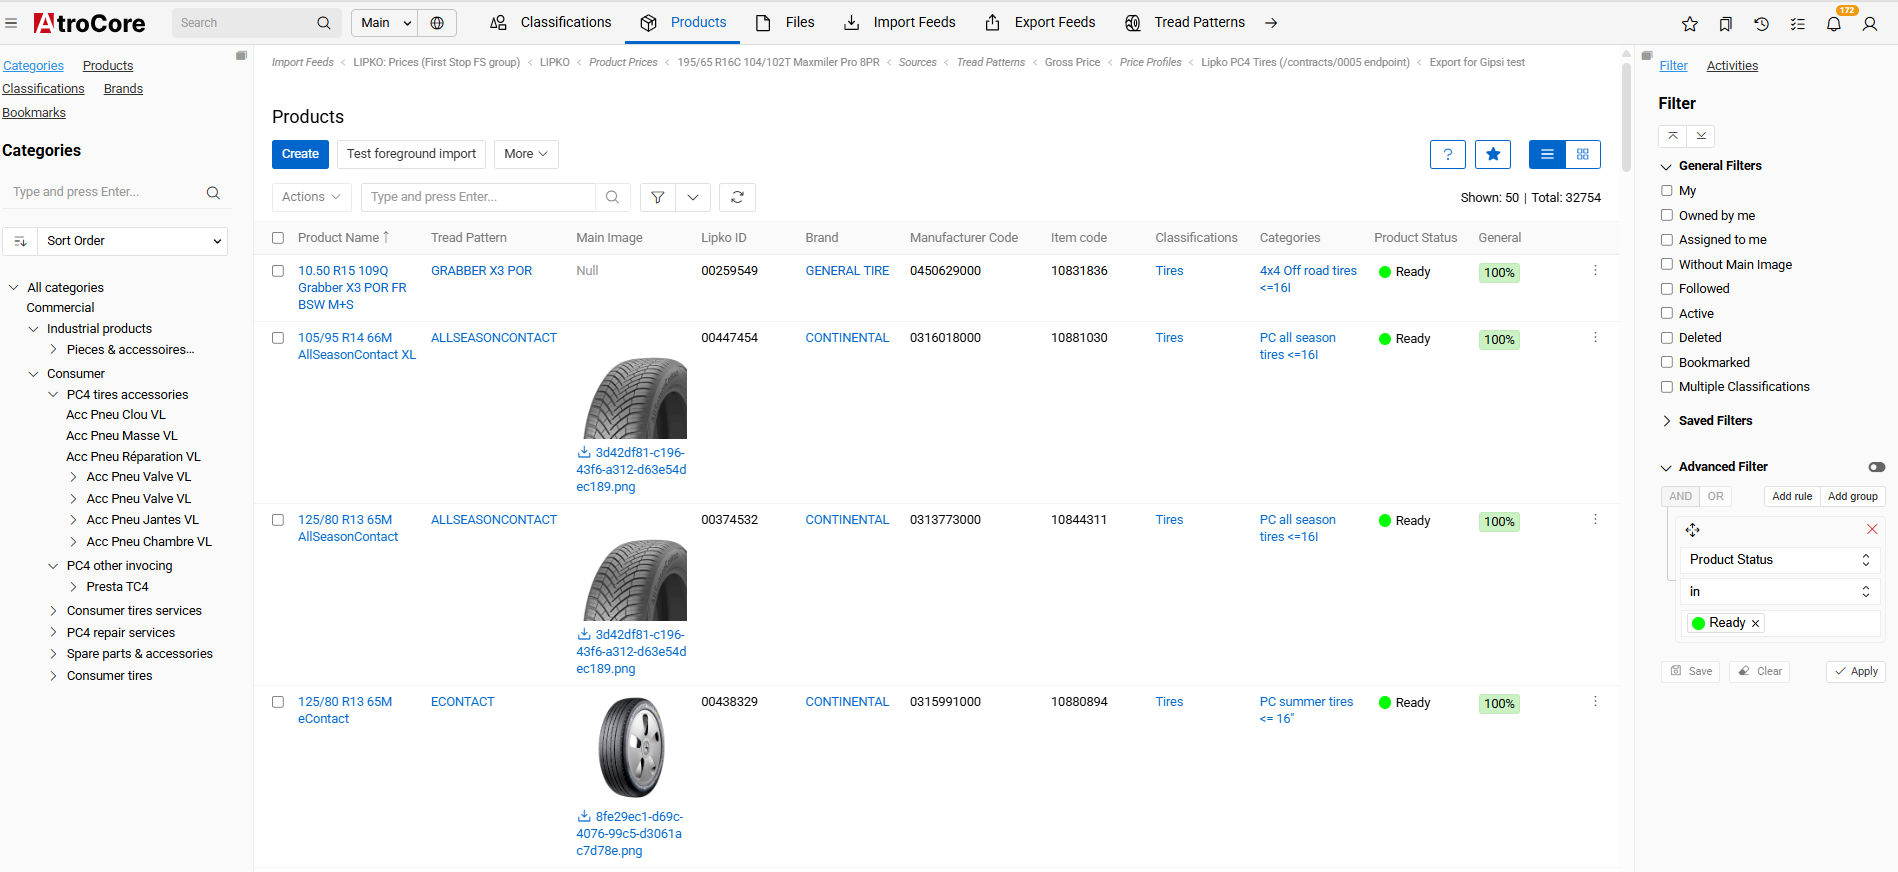Click the refresh list icon
1898x872 pixels.
coord(737,197)
